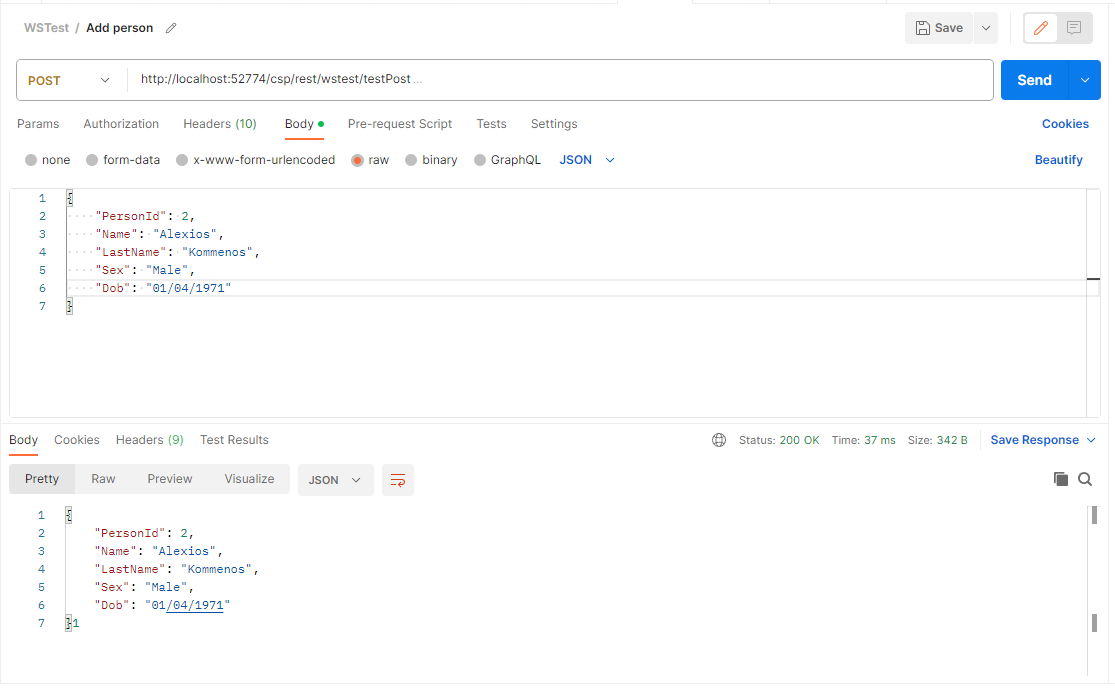The image size is (1115, 690).
Task: Click the globe network icon near Status
Action: click(719, 440)
